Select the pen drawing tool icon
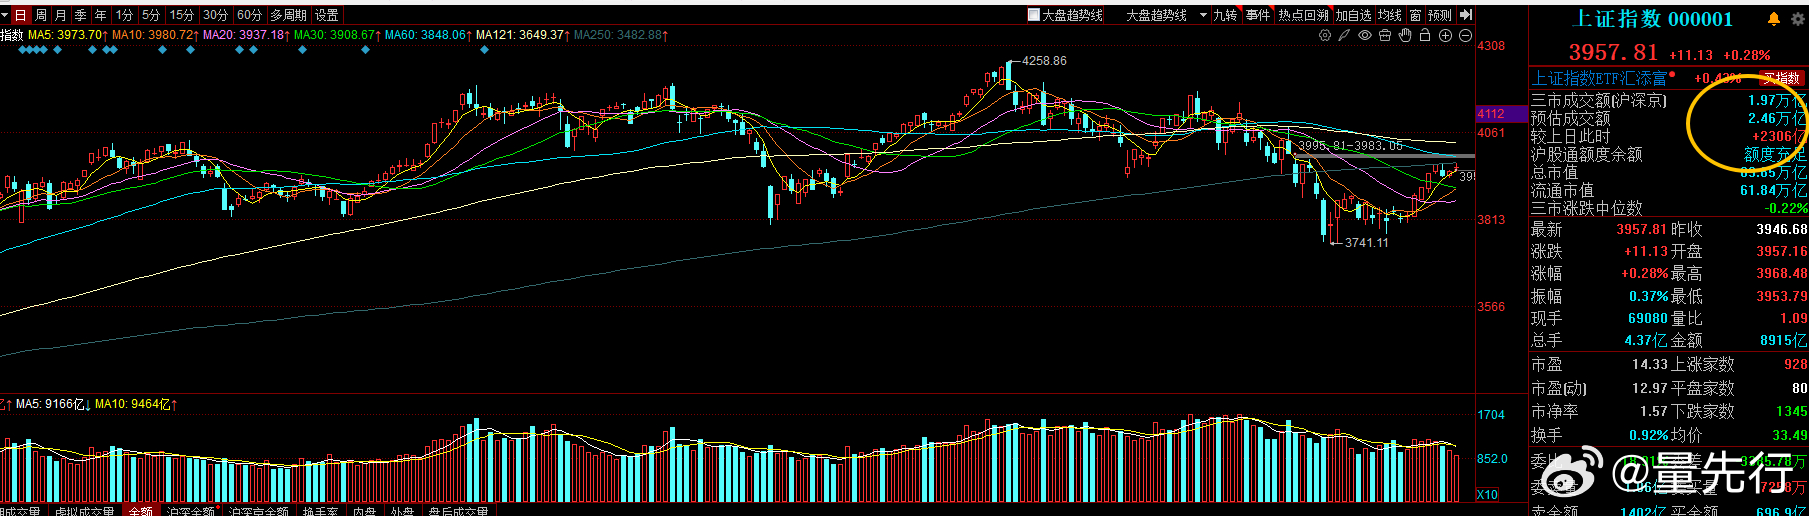Screen dimensions: 1809x516 pos(1344,35)
